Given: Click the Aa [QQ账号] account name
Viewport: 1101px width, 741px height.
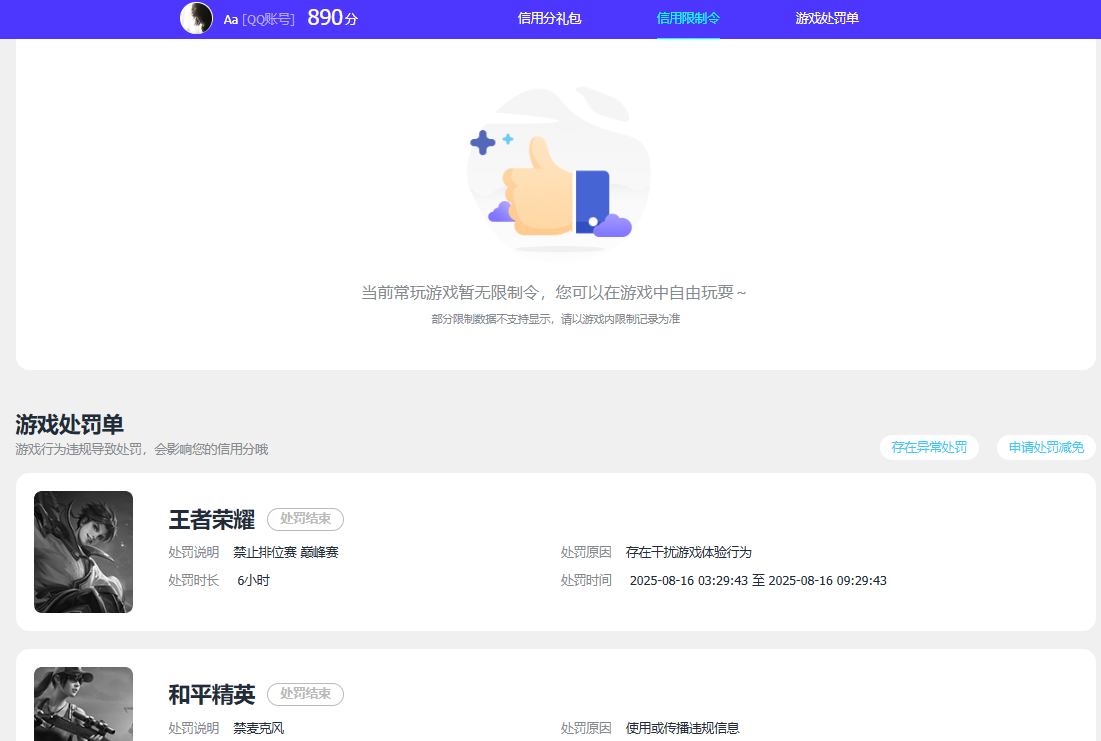Looking at the screenshot, I should (x=259, y=20).
